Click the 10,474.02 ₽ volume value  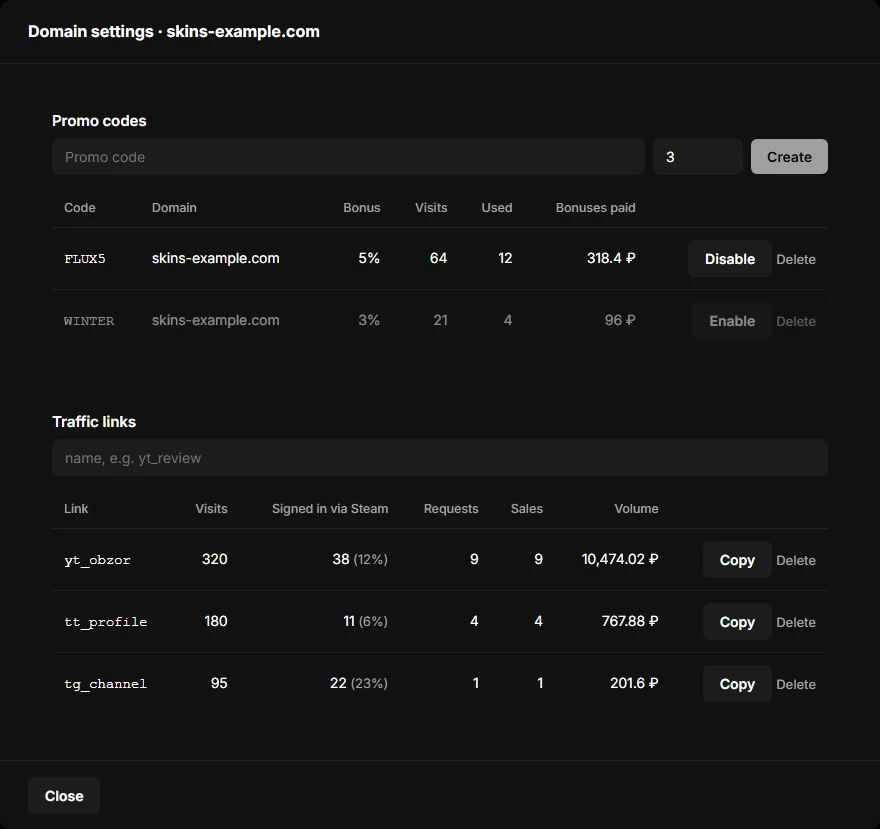click(x=620, y=559)
